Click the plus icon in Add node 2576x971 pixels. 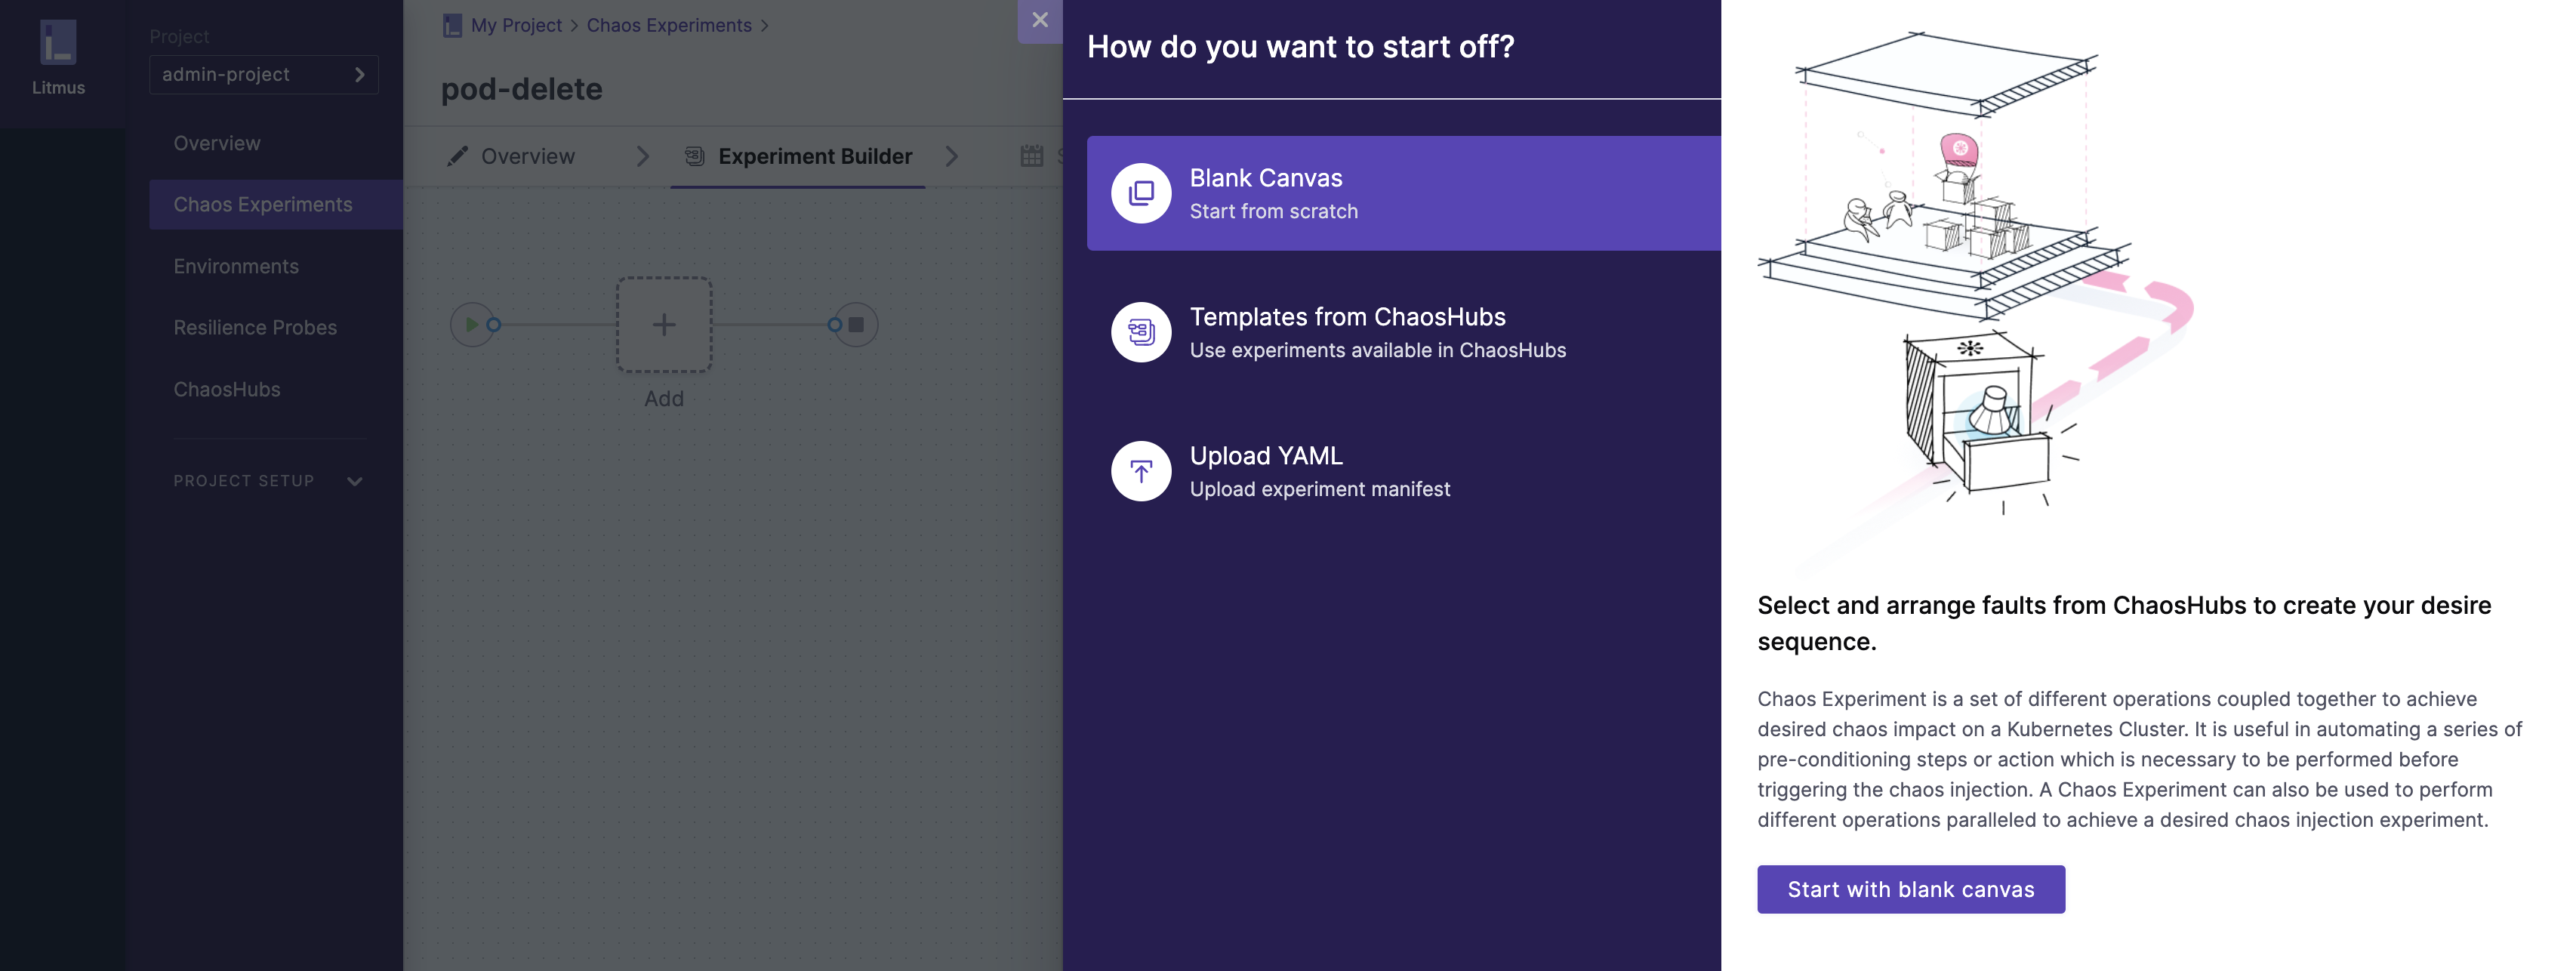(664, 325)
